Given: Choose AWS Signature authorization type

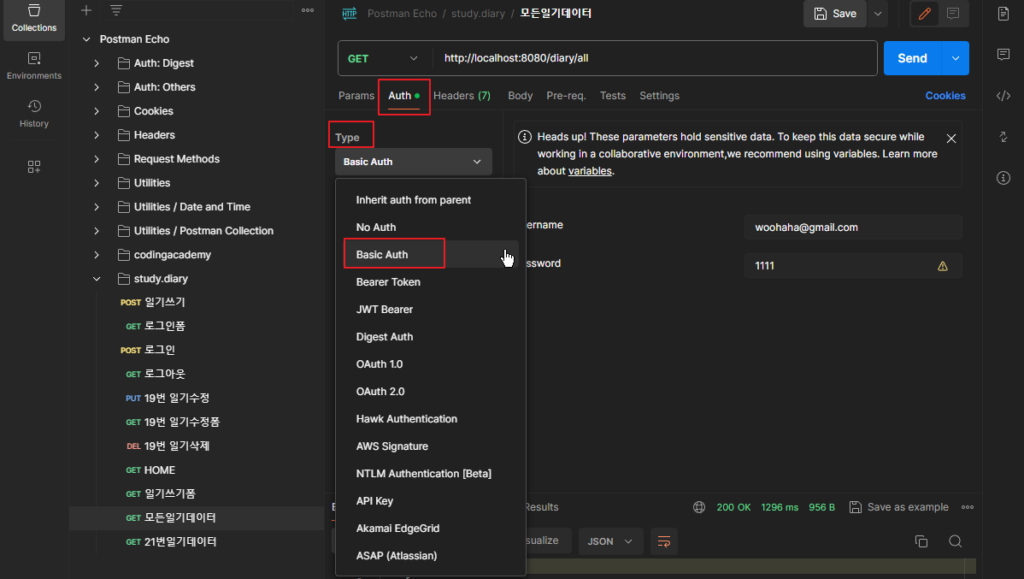Looking at the screenshot, I should 431,446.
